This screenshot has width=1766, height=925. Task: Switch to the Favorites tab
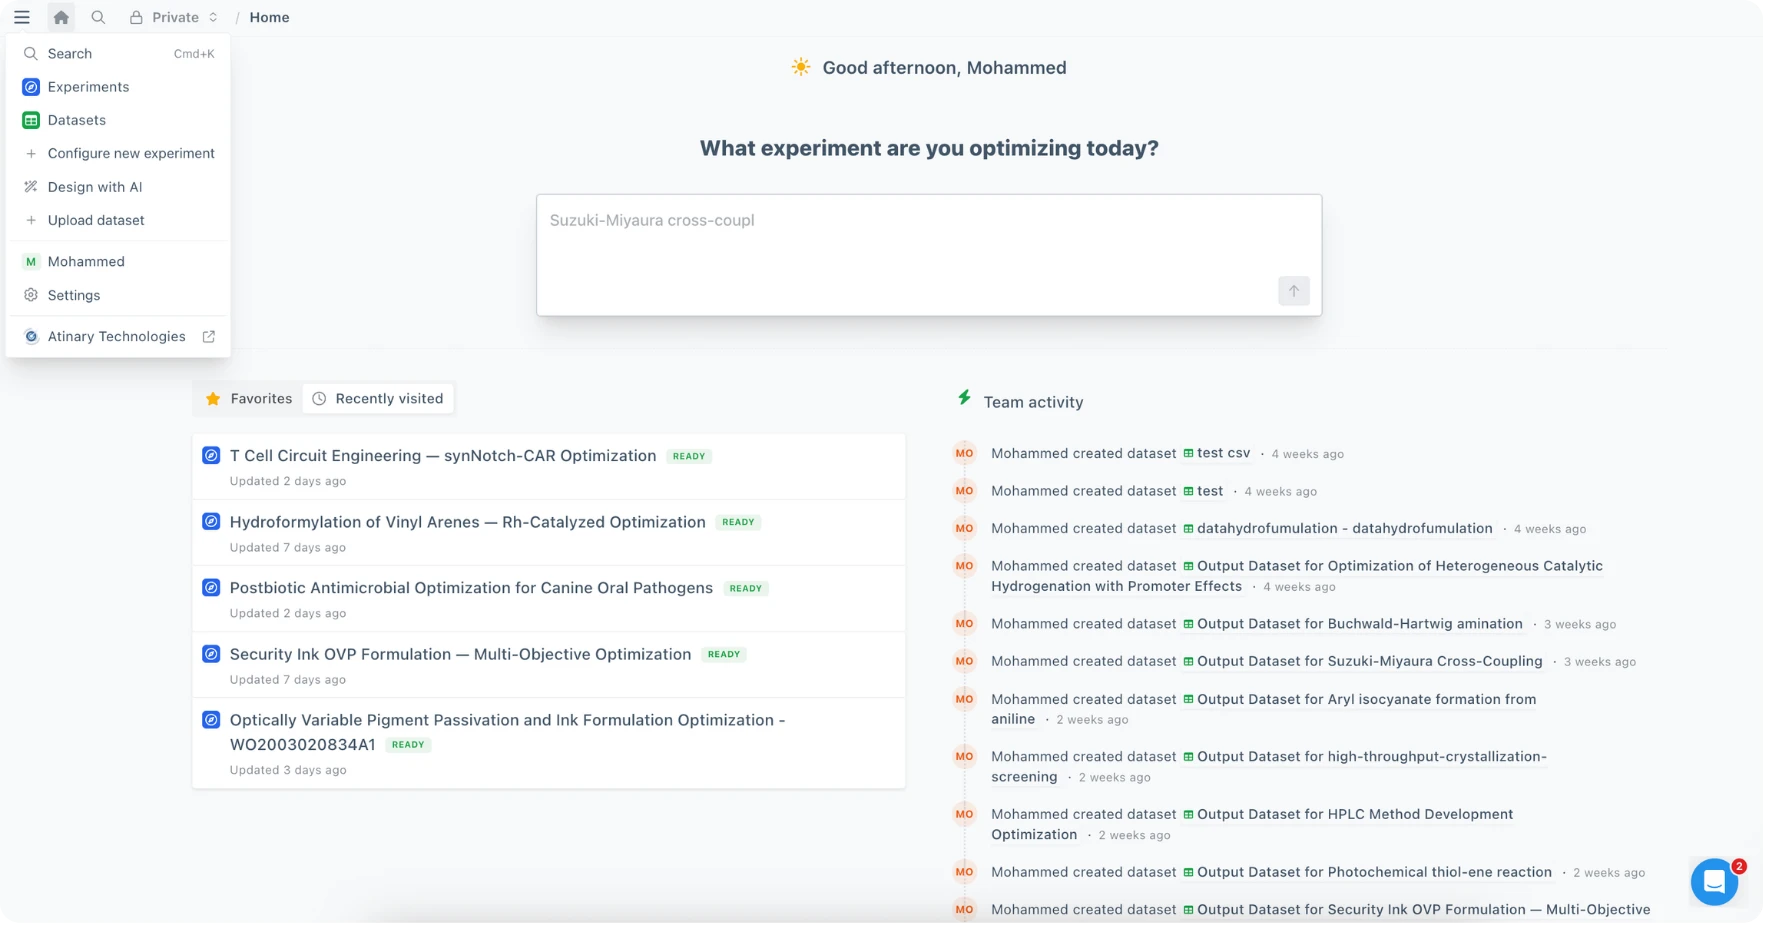tap(249, 399)
